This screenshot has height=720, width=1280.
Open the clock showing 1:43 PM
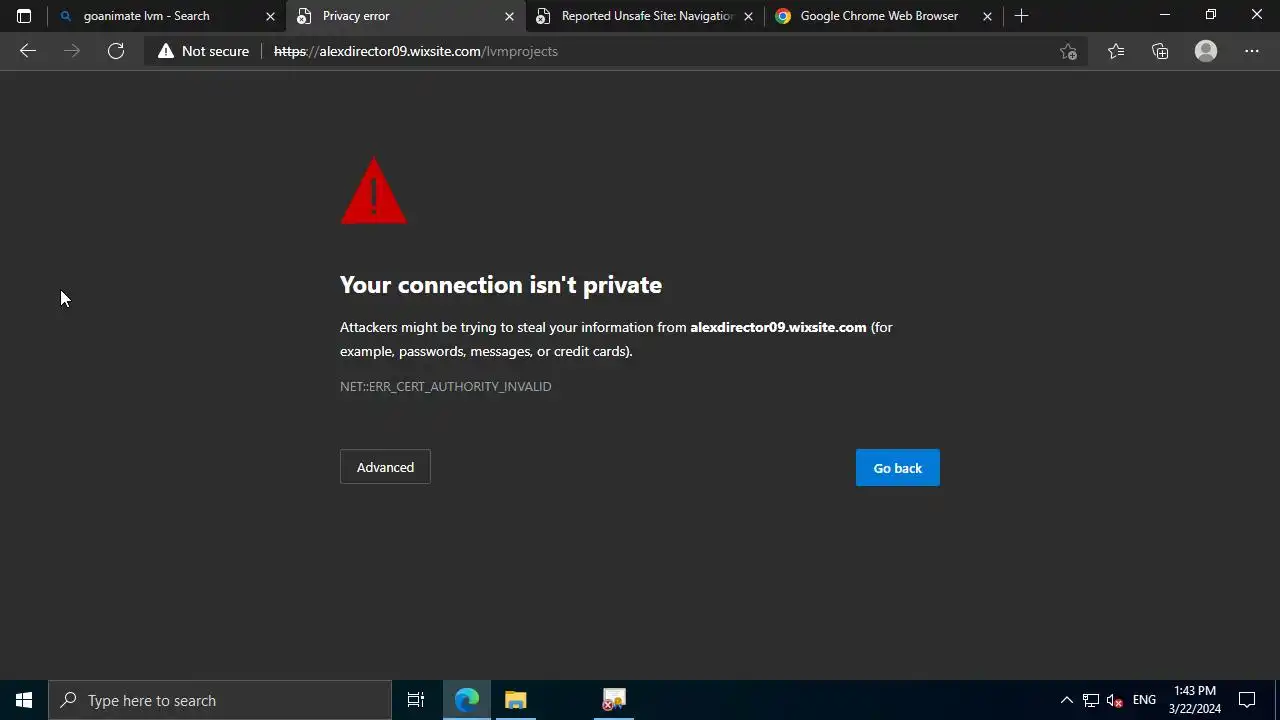(1195, 700)
